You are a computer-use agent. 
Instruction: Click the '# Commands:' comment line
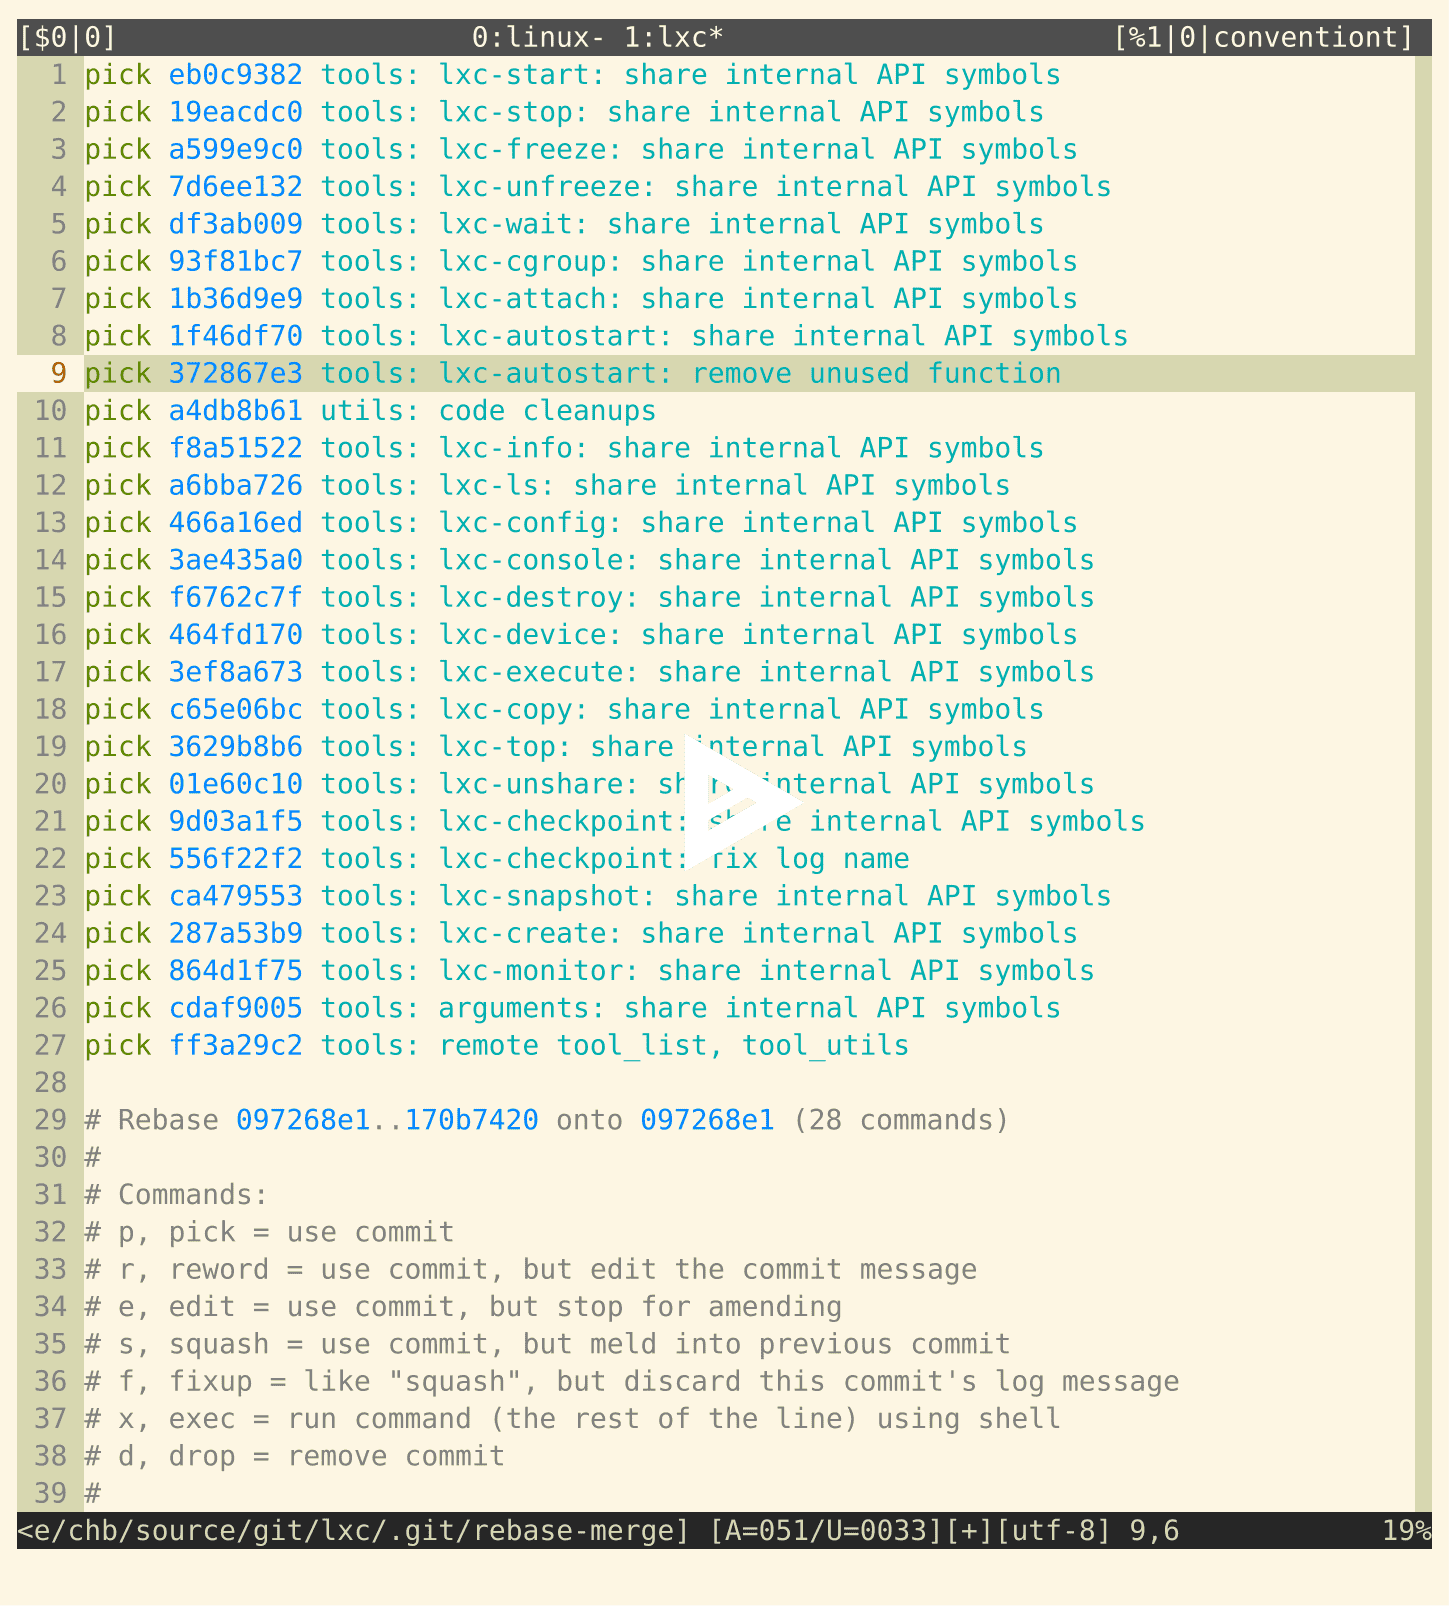[177, 1195]
